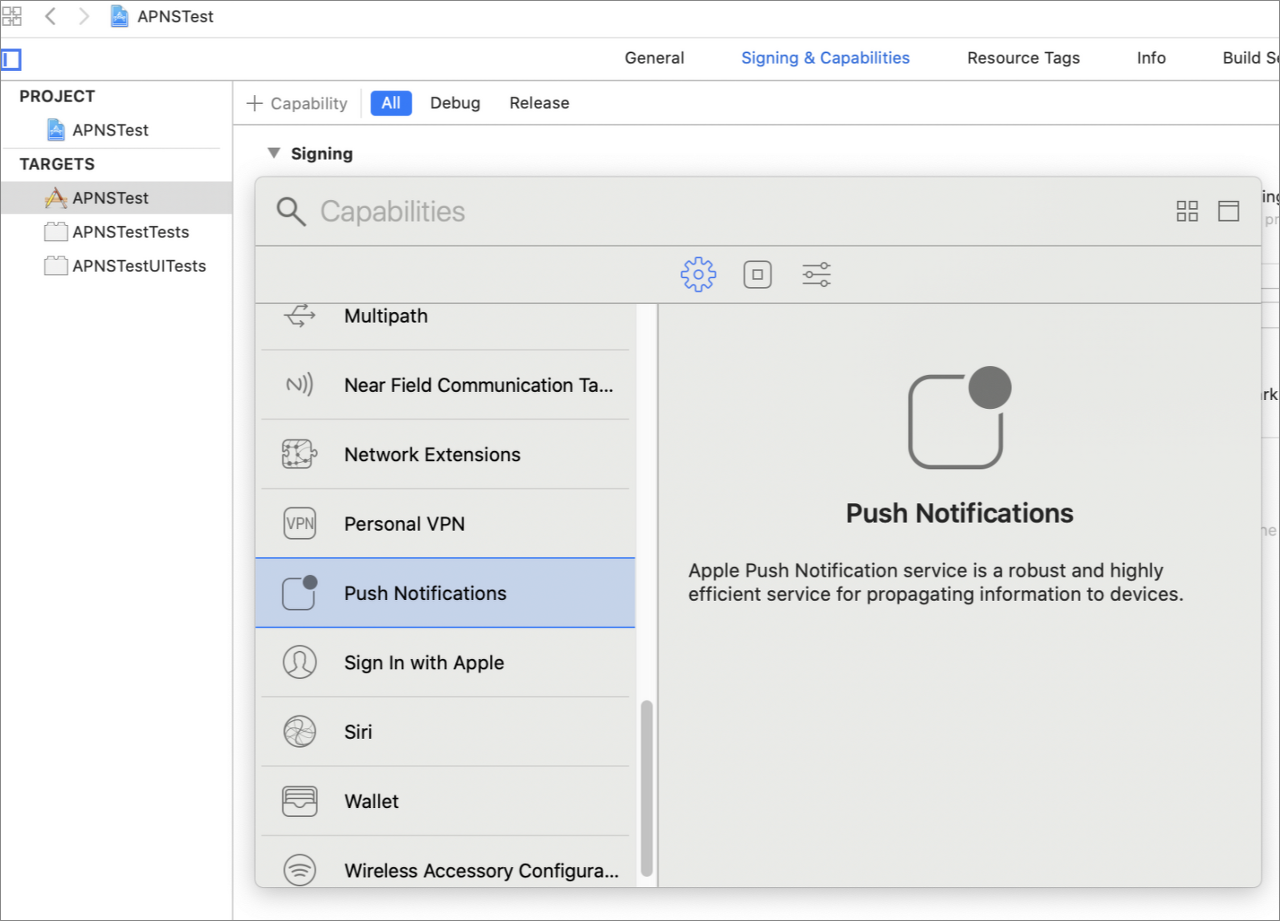
Task: Choose Siri capability row
Action: (445, 732)
